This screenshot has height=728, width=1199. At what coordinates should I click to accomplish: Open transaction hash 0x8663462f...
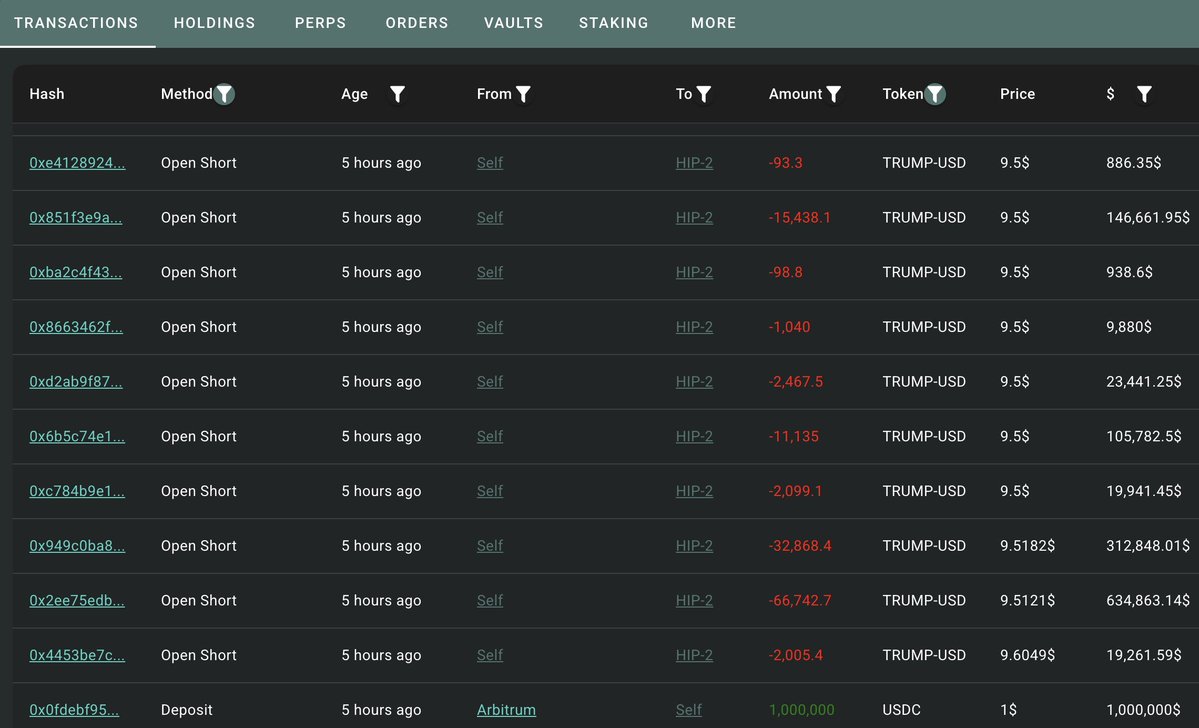click(x=76, y=327)
